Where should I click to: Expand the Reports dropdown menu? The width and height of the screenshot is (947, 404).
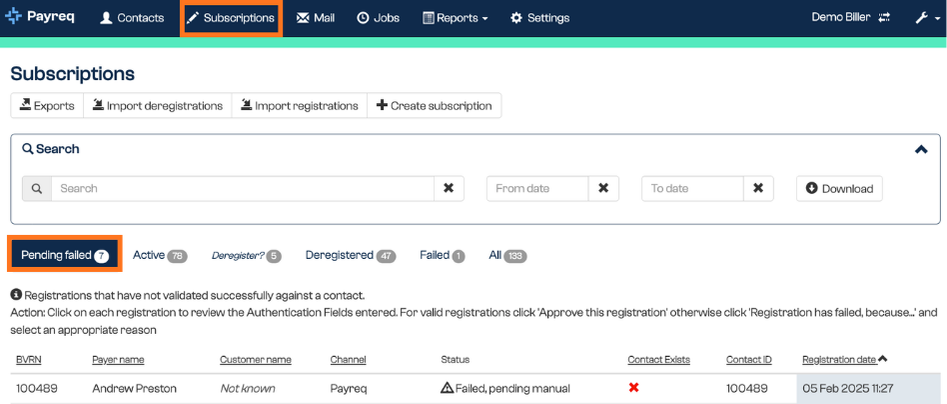tap(455, 18)
